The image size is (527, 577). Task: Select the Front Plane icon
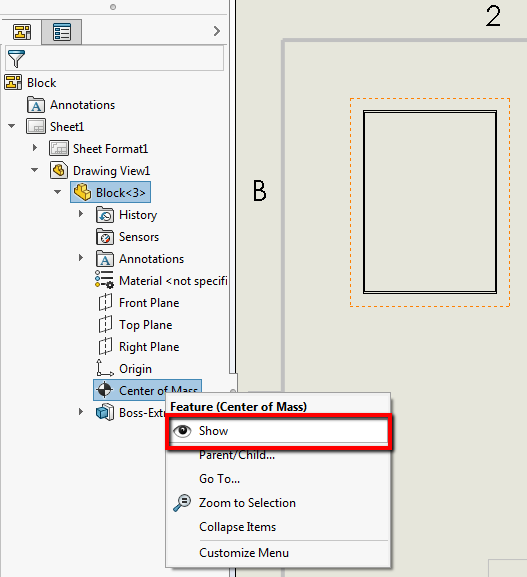(105, 302)
